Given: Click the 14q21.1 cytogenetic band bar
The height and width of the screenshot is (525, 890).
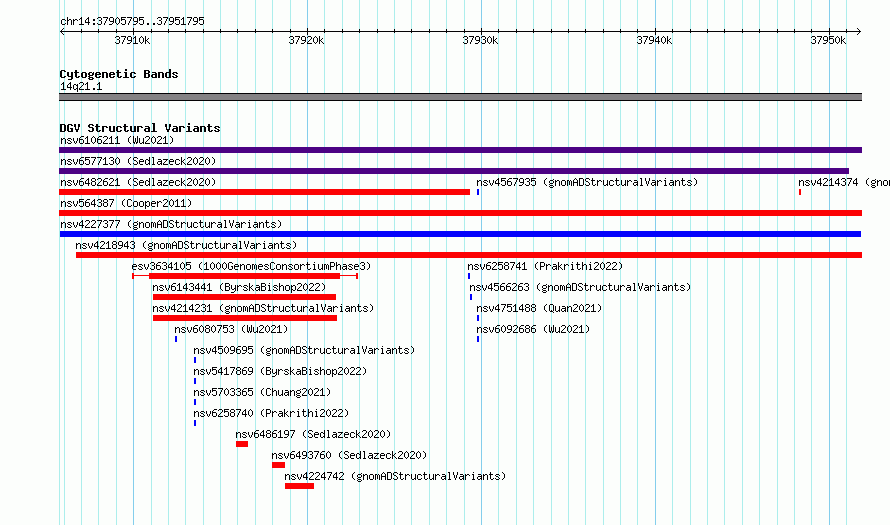Looking at the screenshot, I should (x=460, y=97).
